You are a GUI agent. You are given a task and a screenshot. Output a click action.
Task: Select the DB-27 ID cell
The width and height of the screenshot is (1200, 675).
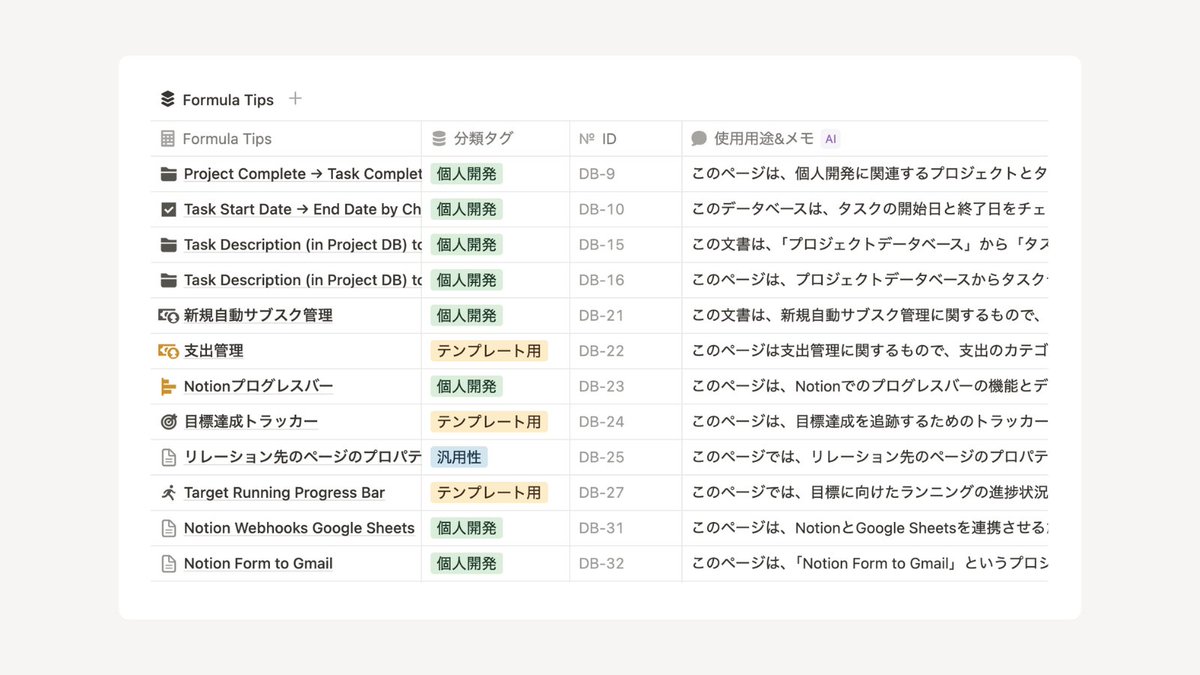click(626, 493)
